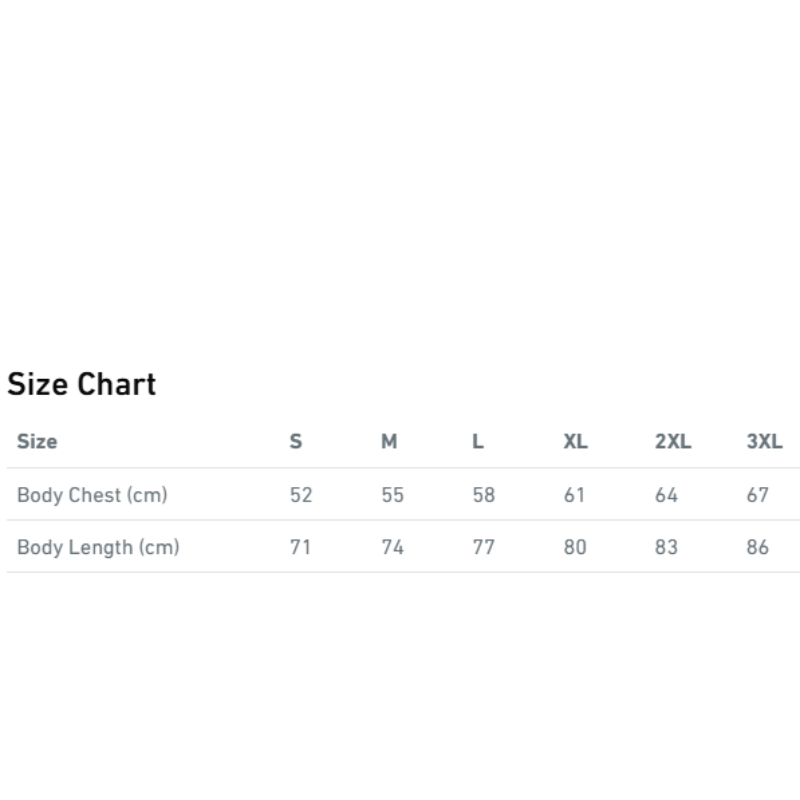Click the M size column header
This screenshot has width=800, height=800.
pyautogui.click(x=389, y=441)
